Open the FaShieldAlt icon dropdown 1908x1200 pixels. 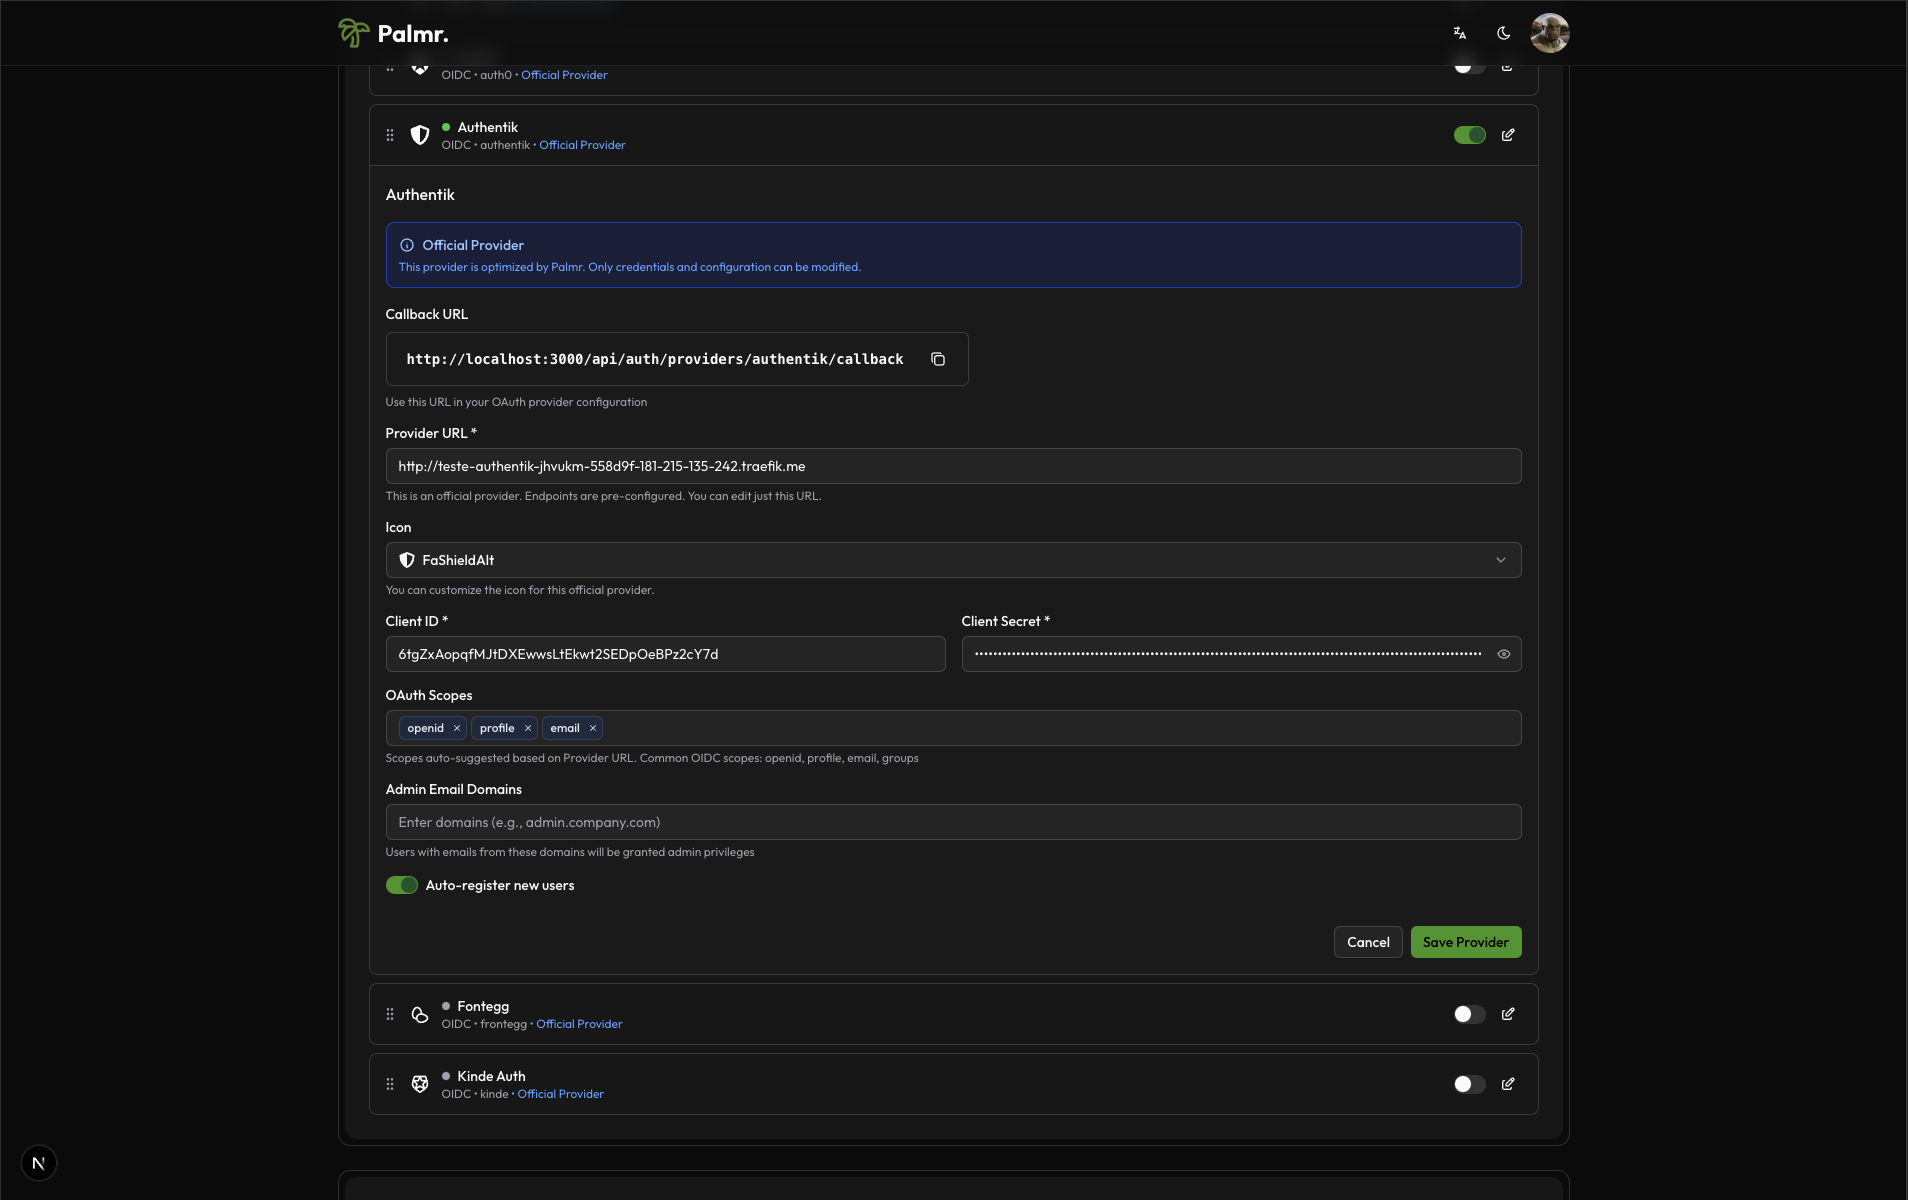tap(953, 560)
